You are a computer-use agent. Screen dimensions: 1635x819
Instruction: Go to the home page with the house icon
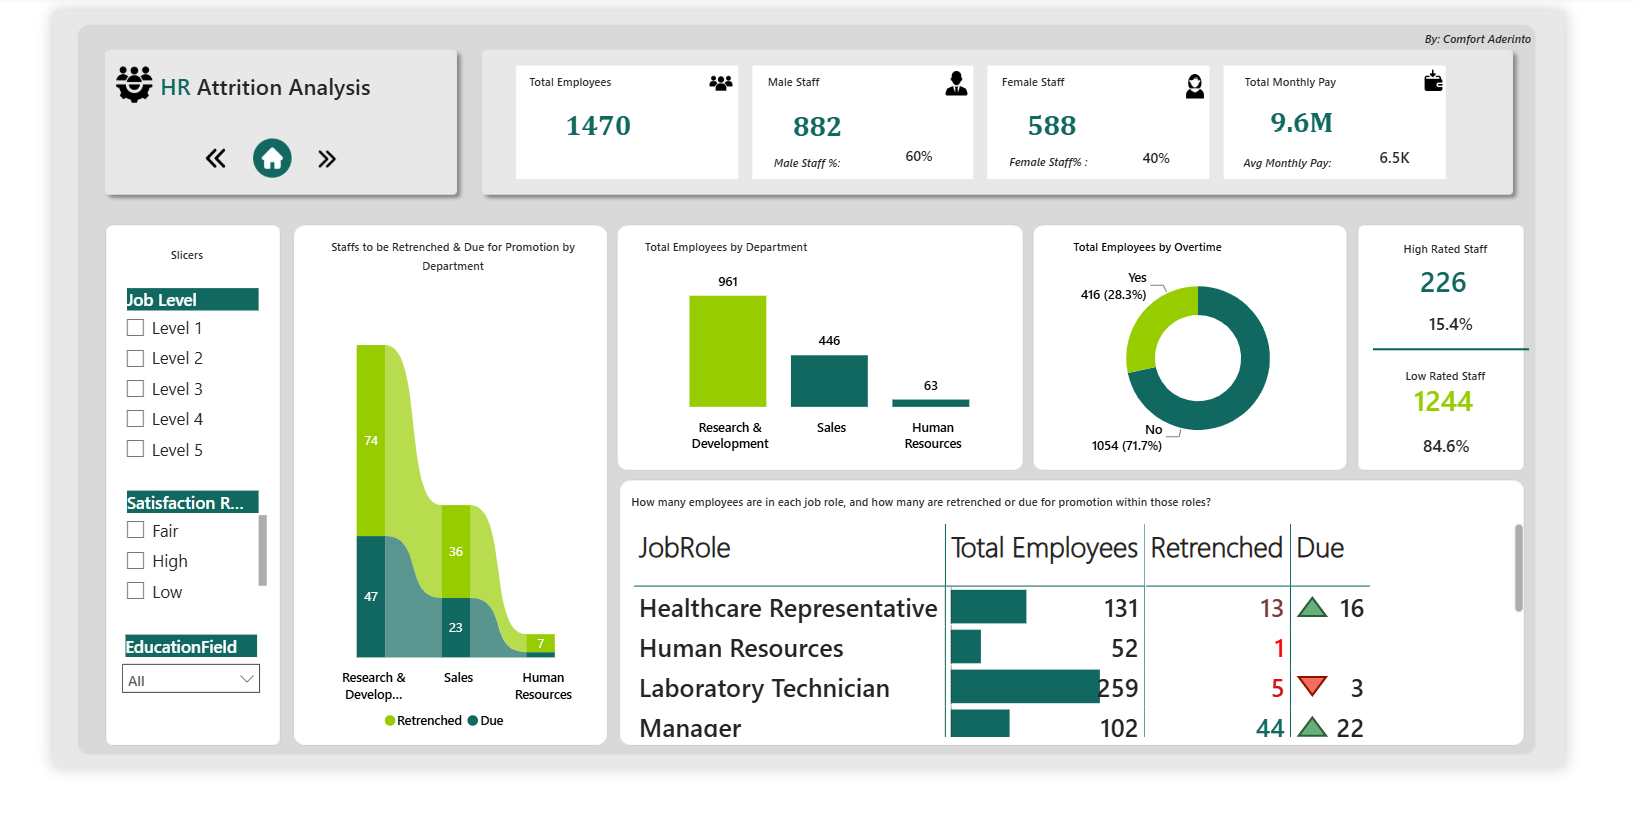pyautogui.click(x=272, y=158)
